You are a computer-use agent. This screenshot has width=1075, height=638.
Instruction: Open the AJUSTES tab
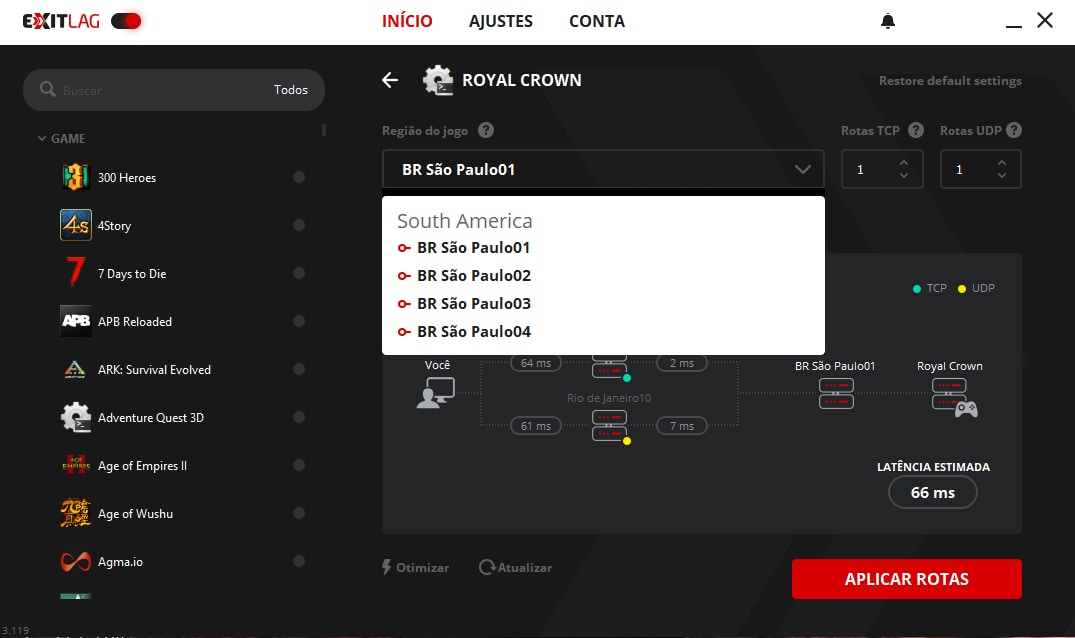click(501, 21)
